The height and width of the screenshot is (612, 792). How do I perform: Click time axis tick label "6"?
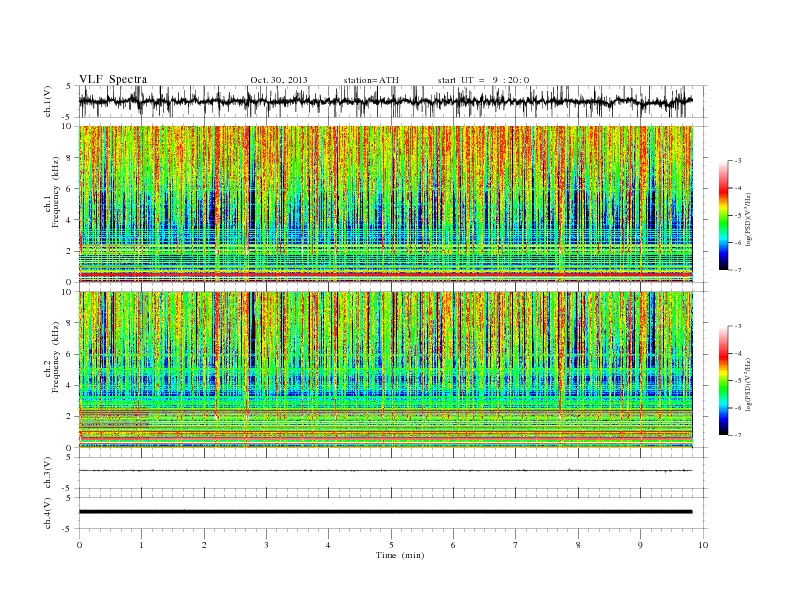coord(454,545)
